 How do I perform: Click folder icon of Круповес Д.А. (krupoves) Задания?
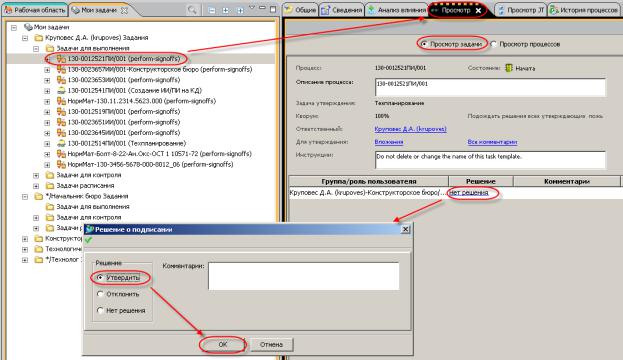[39, 38]
